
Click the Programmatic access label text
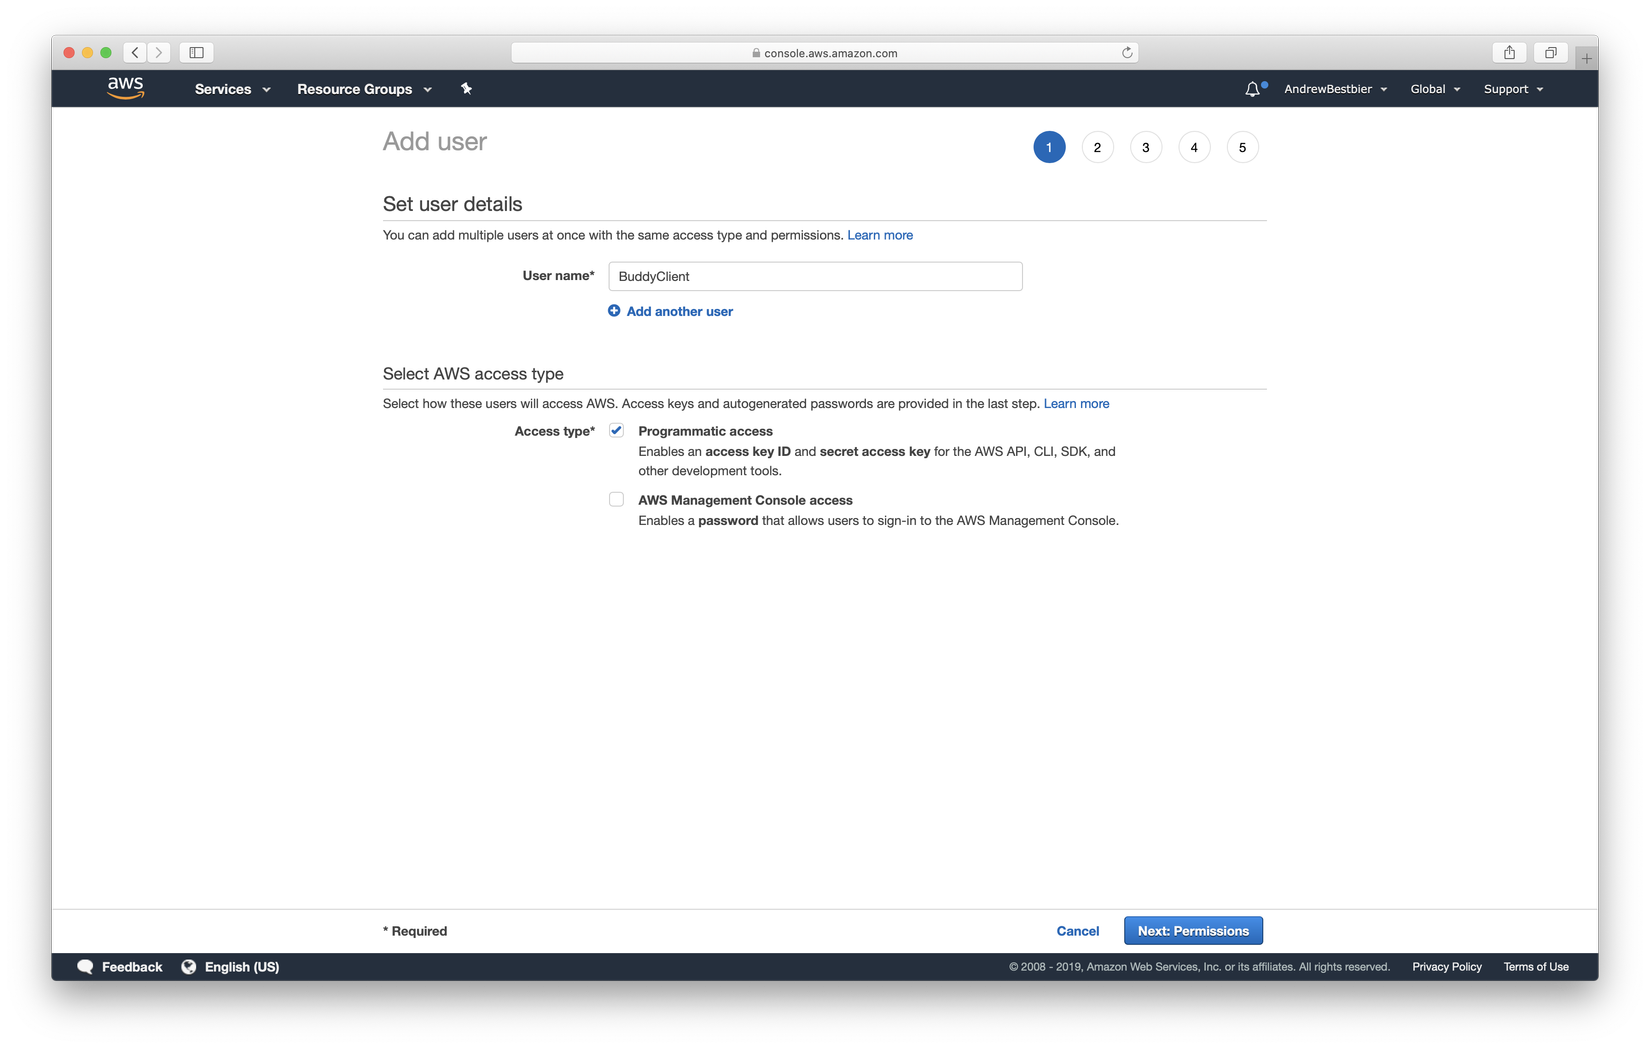coord(706,431)
